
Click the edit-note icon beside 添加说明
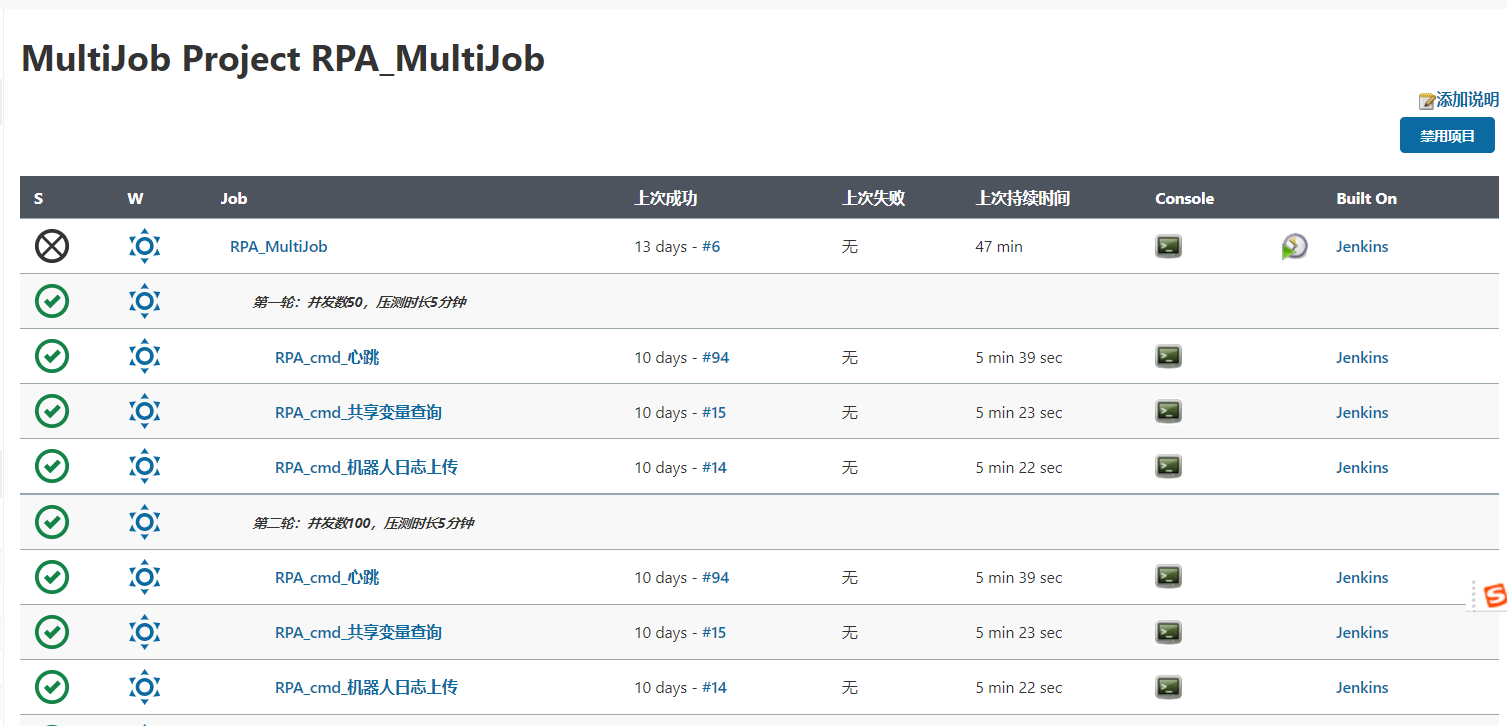(x=1425, y=100)
